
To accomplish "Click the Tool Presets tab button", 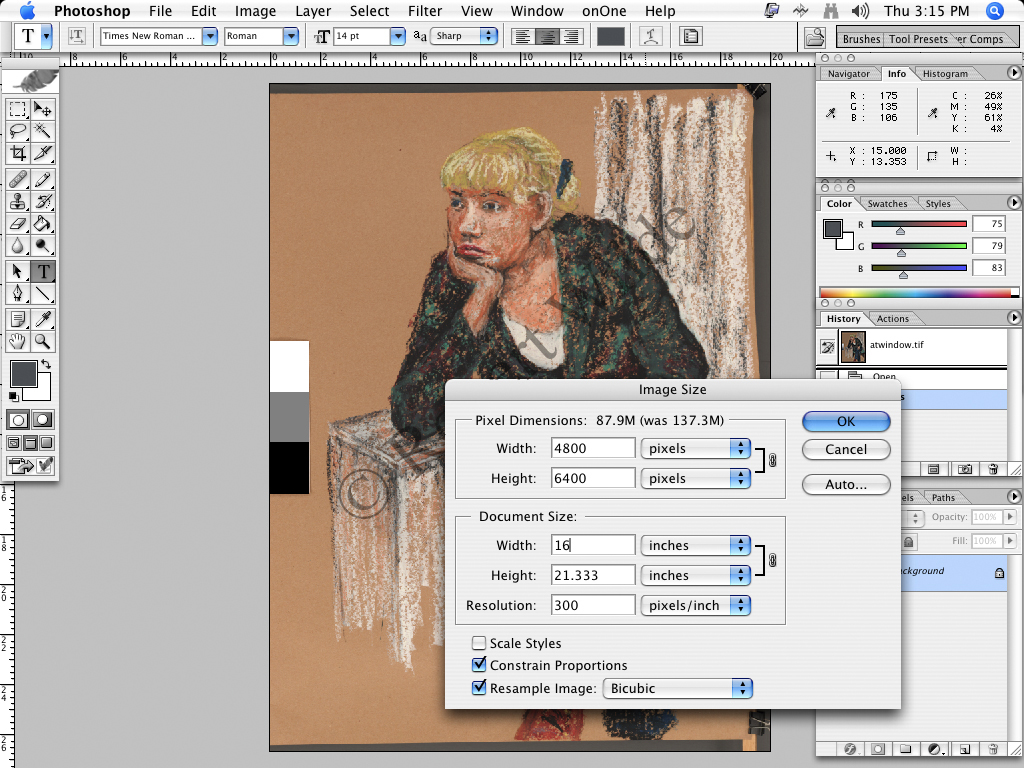I will pos(918,39).
